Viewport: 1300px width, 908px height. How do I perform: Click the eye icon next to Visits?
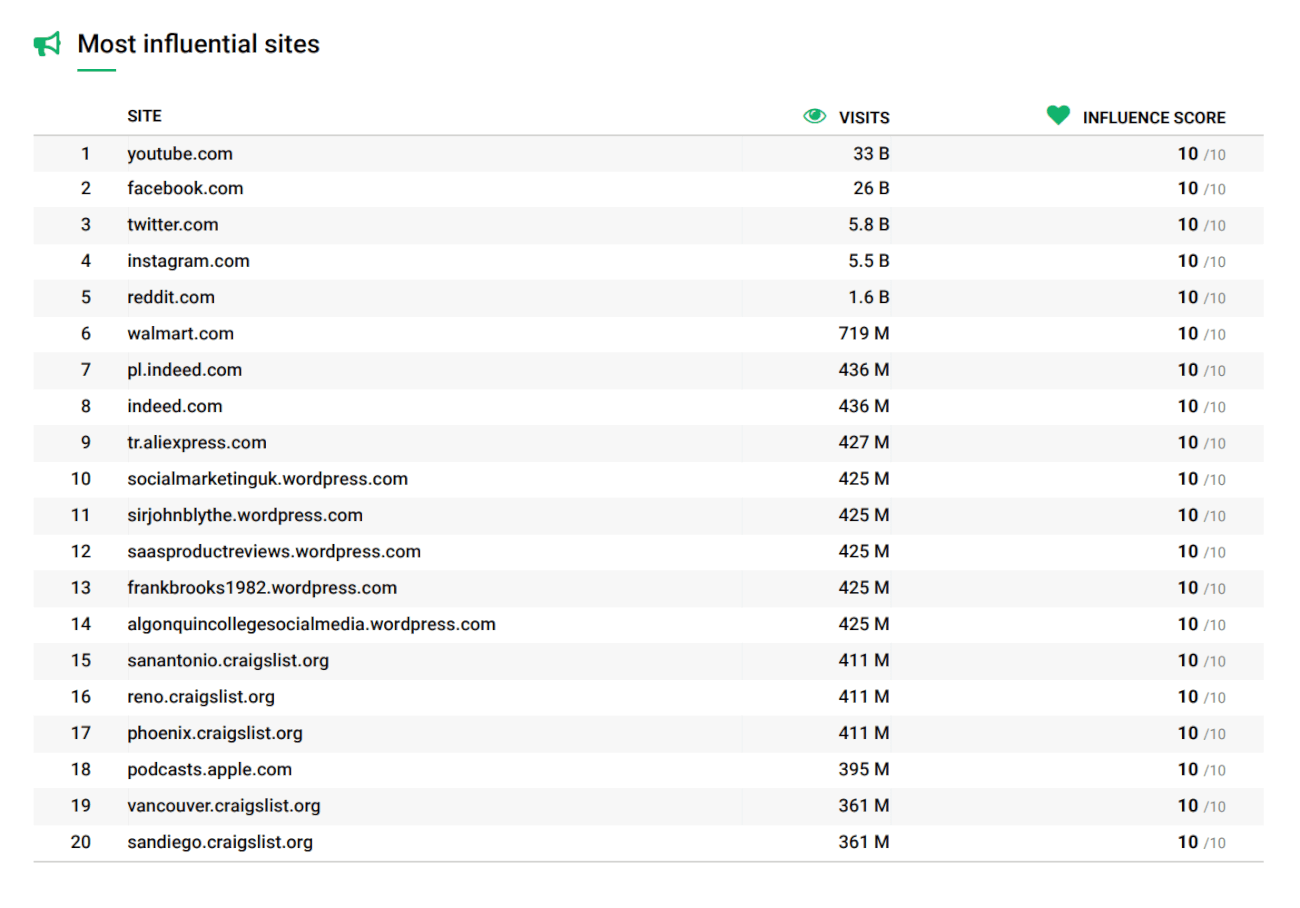click(815, 117)
